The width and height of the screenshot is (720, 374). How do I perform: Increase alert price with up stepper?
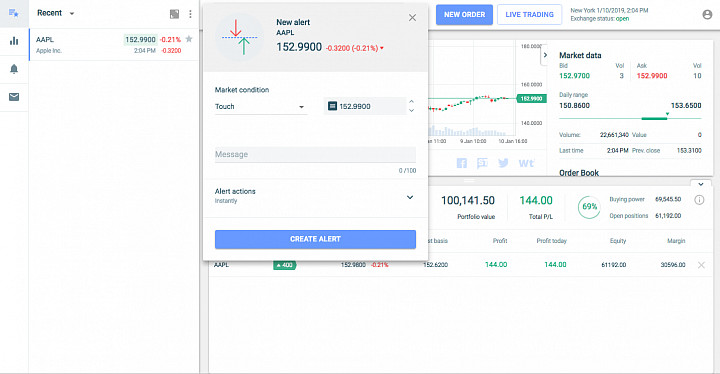click(x=411, y=102)
